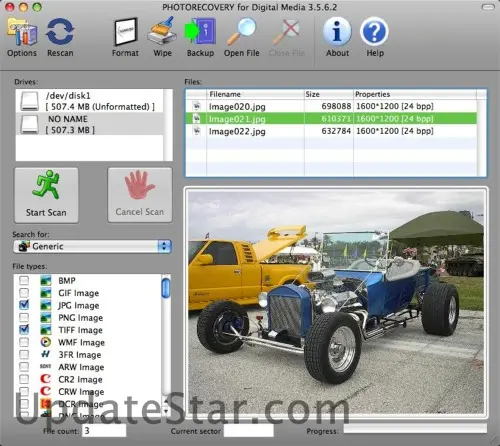Click the window toolbar toggle pill button

pos(488,7)
